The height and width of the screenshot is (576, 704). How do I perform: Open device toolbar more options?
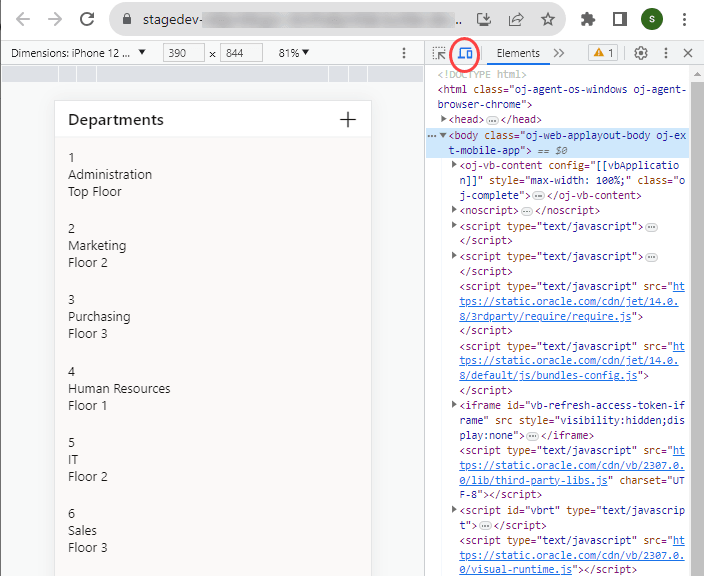point(404,53)
